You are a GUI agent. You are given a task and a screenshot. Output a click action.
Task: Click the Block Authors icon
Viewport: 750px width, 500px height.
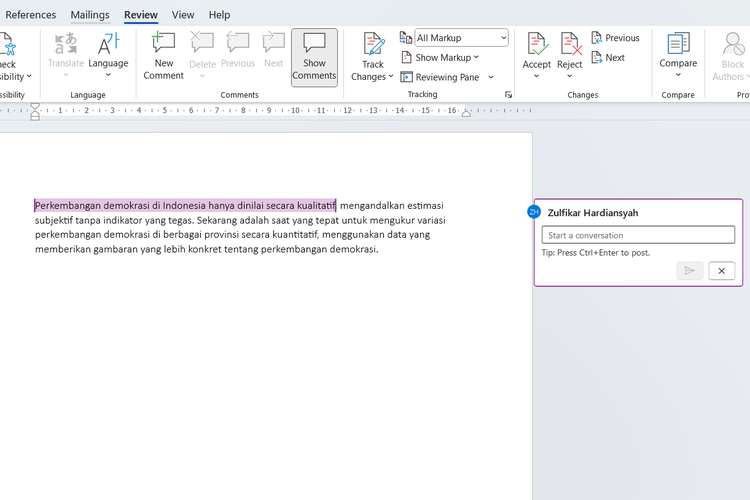pos(732,44)
